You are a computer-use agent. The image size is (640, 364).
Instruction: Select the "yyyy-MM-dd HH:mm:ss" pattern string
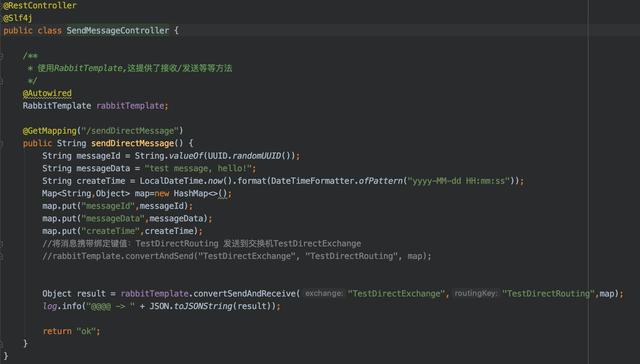(x=458, y=181)
